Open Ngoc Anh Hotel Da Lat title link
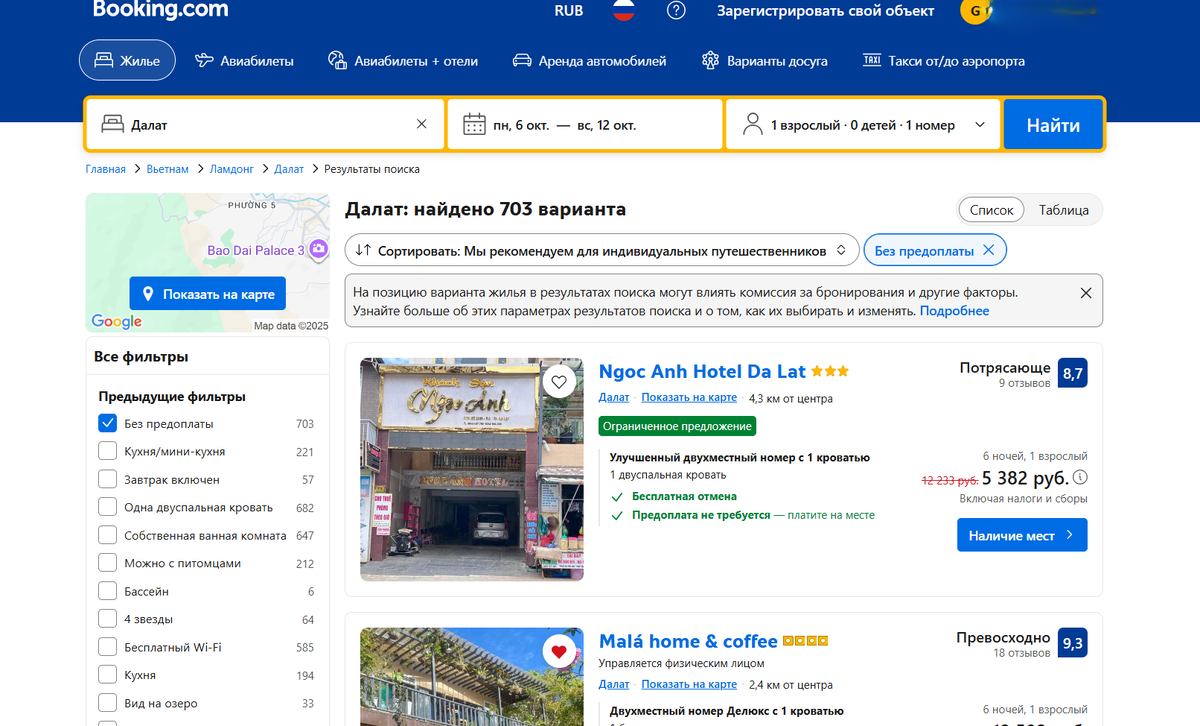The height and width of the screenshot is (726, 1200). (702, 371)
